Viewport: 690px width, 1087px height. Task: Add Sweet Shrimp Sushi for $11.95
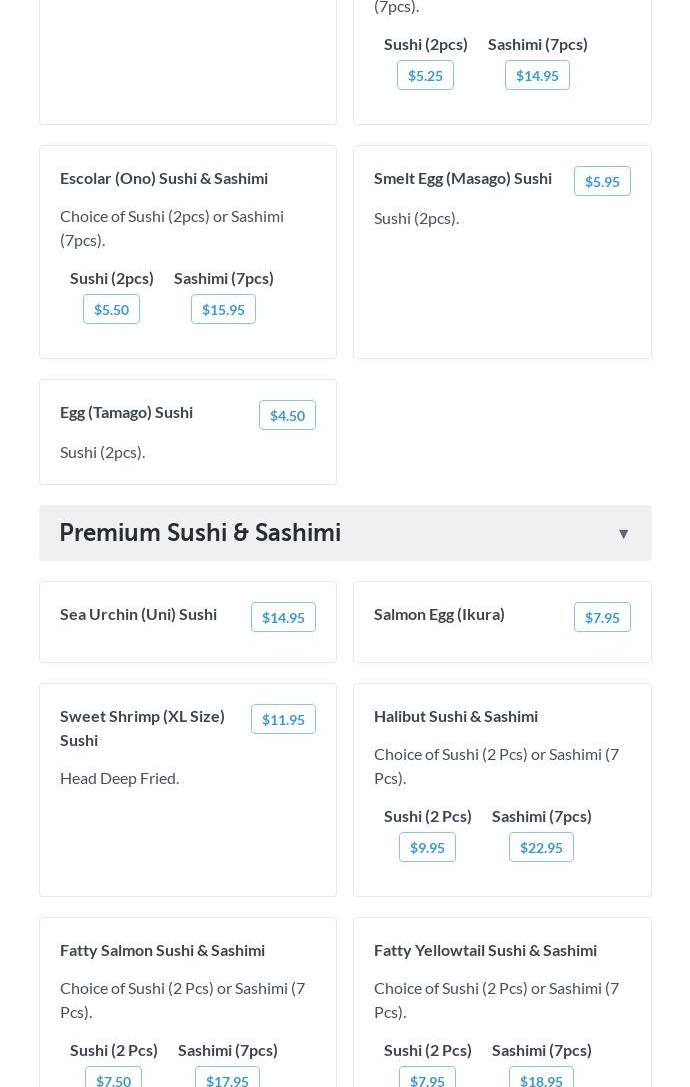tap(283, 719)
